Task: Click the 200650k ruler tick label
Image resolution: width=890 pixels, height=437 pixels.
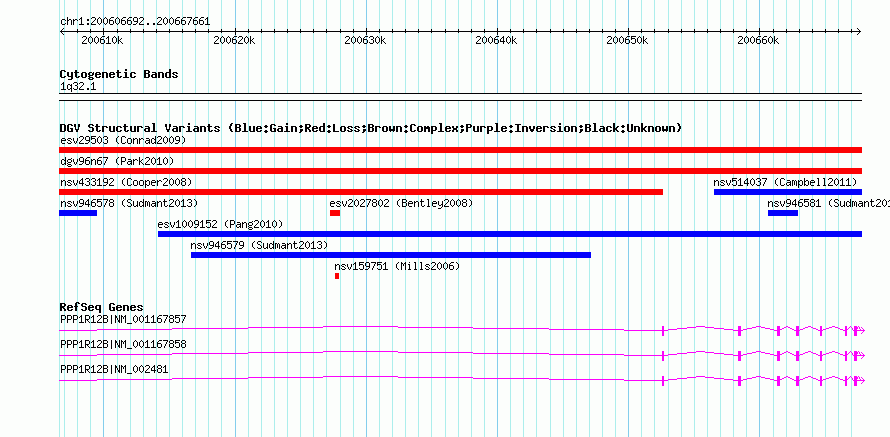Action: (627, 40)
